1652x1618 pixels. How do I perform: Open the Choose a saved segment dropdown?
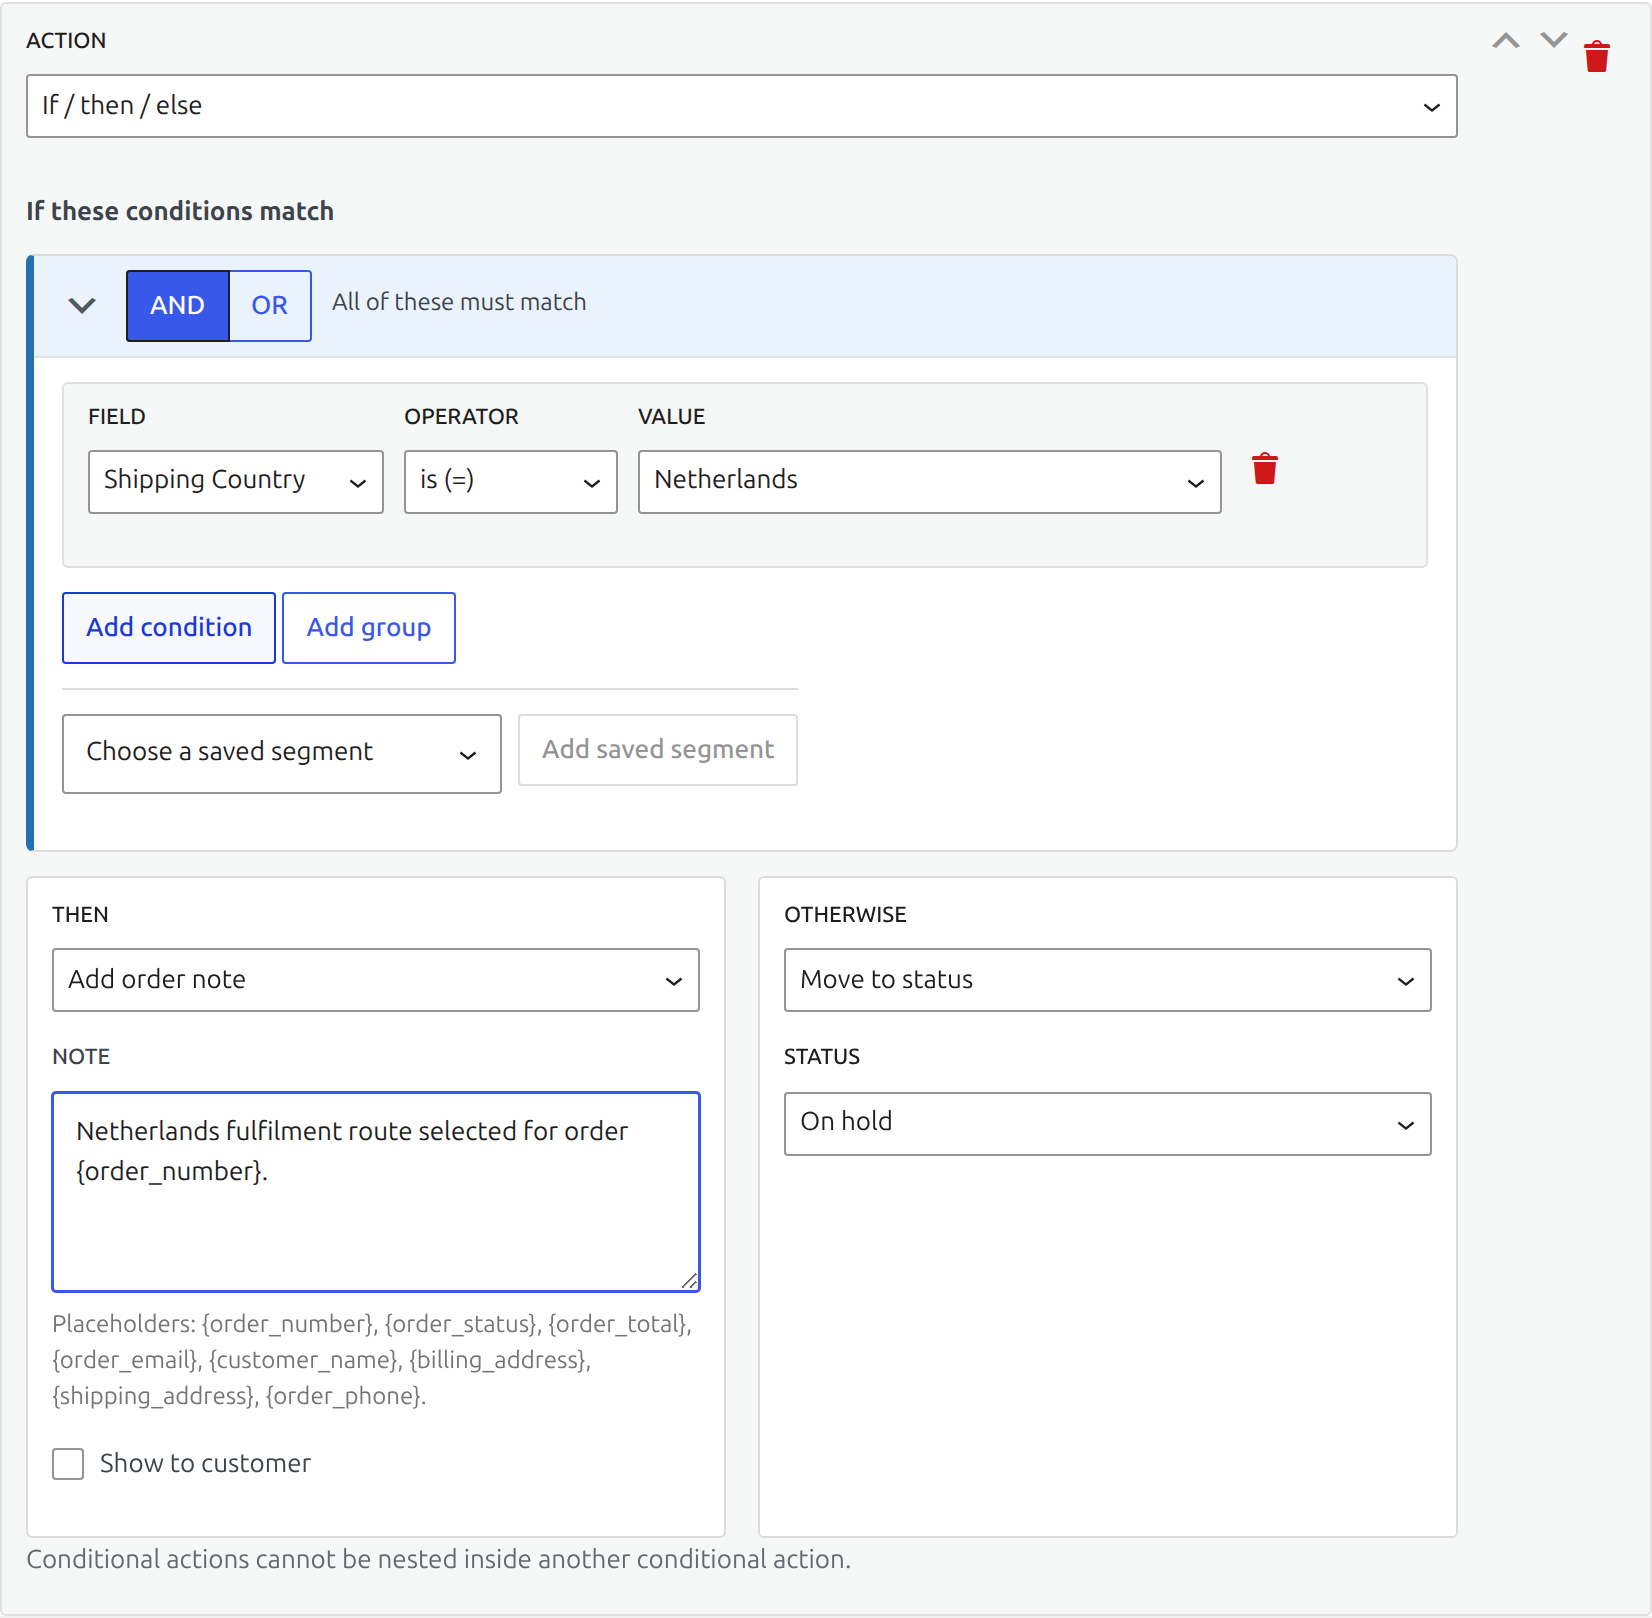(282, 754)
